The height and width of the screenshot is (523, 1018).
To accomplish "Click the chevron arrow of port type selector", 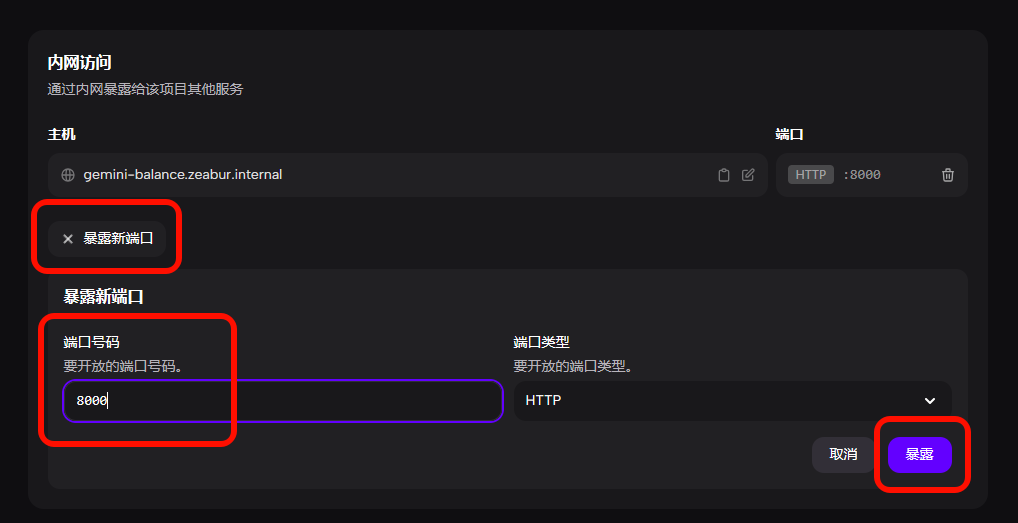I will click(x=930, y=401).
